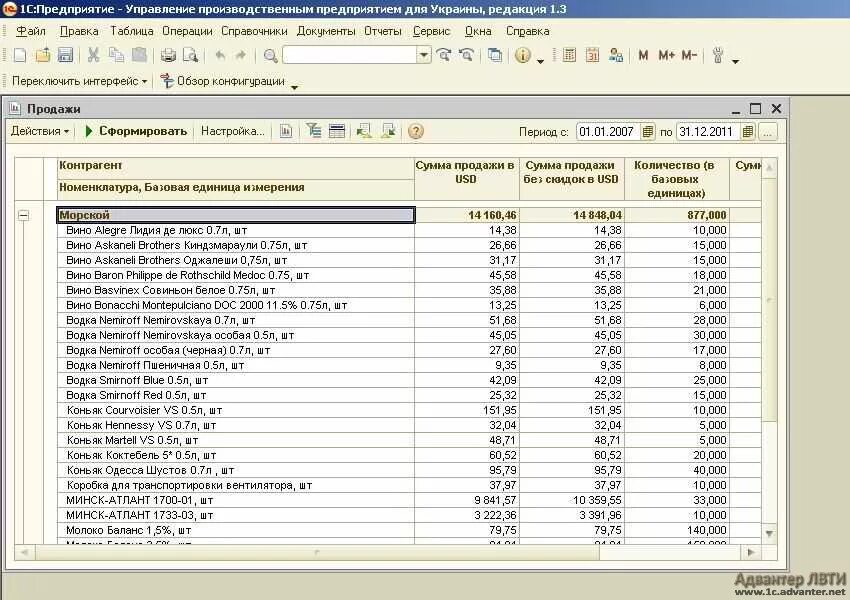Screen dimensions: 850x600
Task: Open the Документы menu
Action: coord(326,31)
